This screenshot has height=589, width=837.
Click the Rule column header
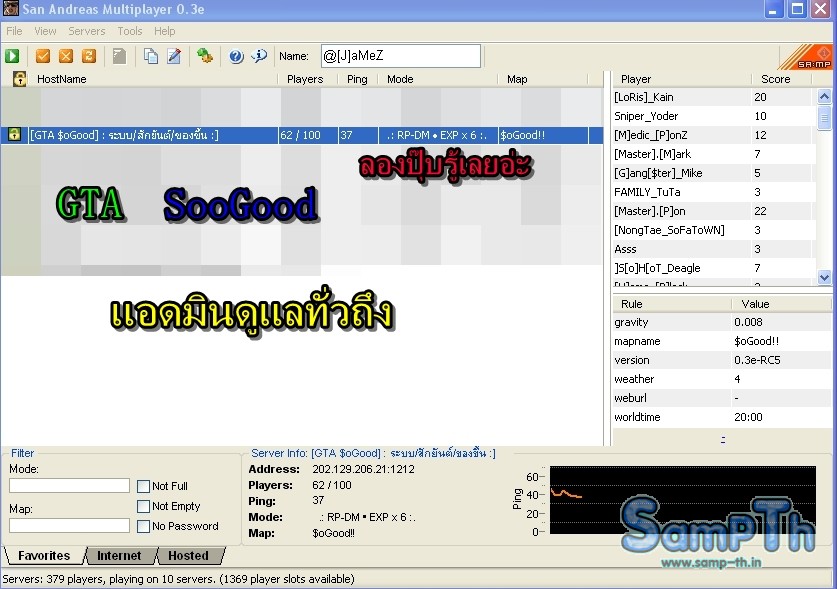coord(672,304)
